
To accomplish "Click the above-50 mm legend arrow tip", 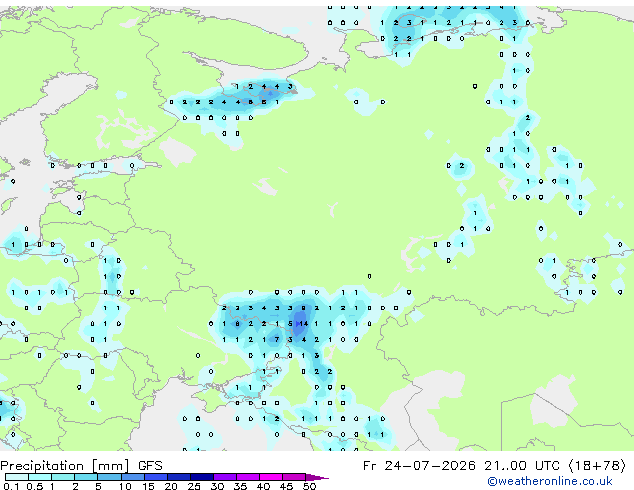I will (317, 477).
